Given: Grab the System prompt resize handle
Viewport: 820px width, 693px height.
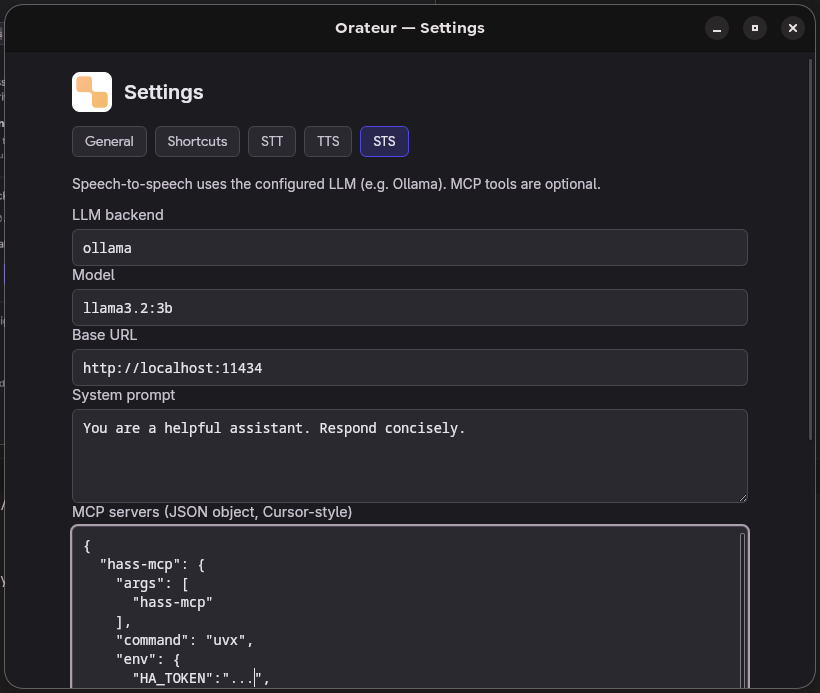Looking at the screenshot, I should click(x=741, y=496).
